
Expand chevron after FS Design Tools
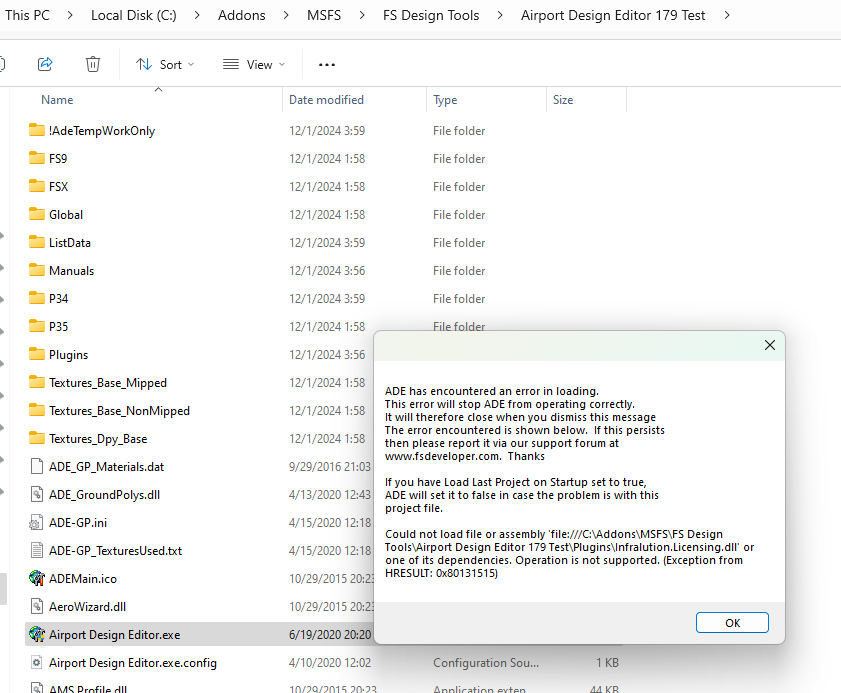pos(500,15)
